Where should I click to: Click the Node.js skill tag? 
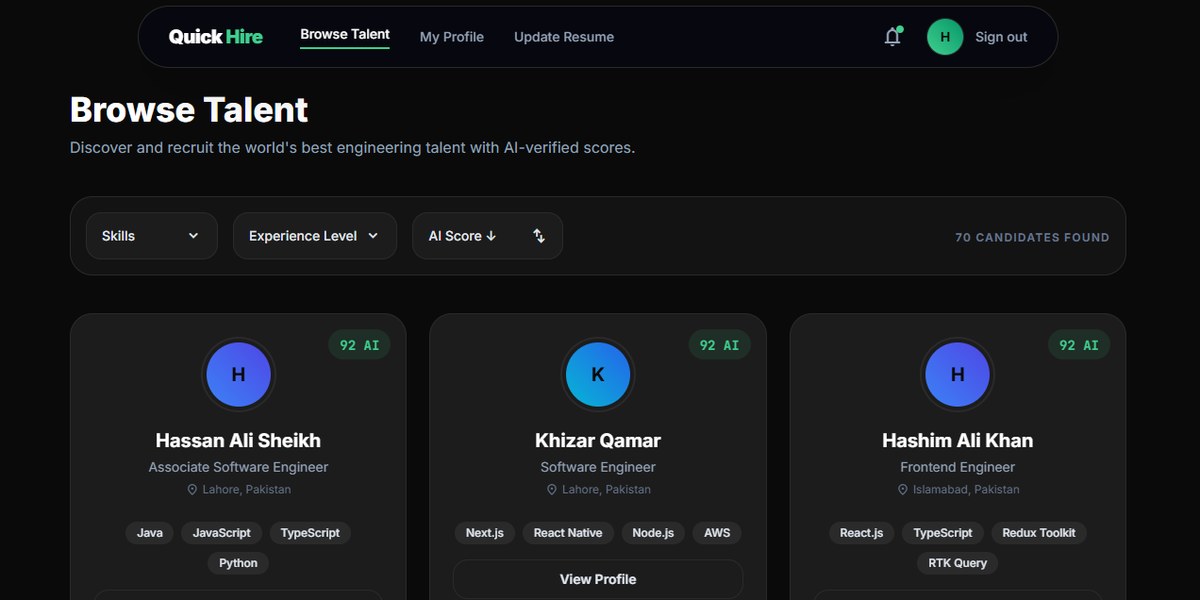click(x=653, y=533)
